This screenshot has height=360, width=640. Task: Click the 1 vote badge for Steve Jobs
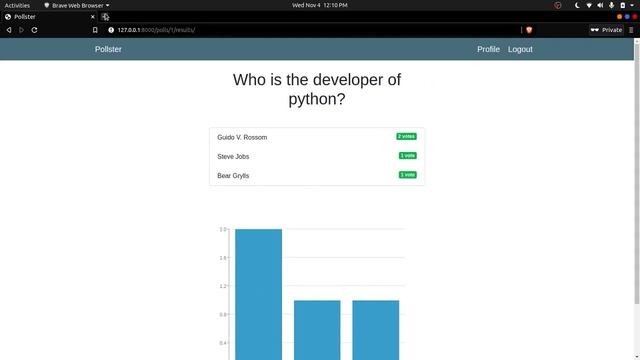[x=407, y=156]
